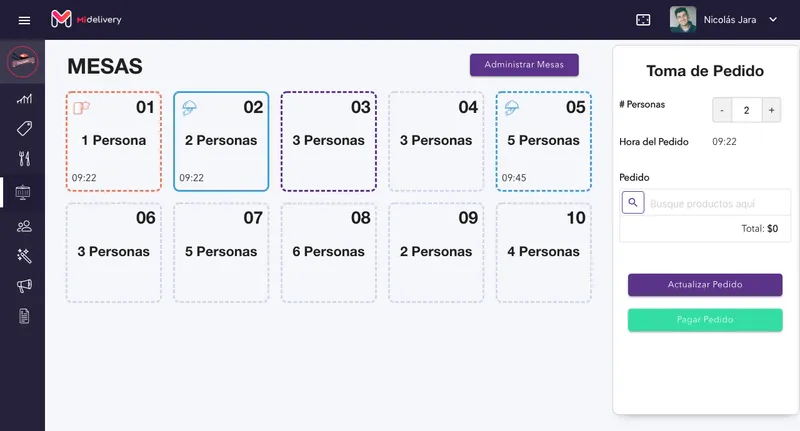800x431 pixels.
Task: Select table 01 with 1 Persona
Action: 114,141
